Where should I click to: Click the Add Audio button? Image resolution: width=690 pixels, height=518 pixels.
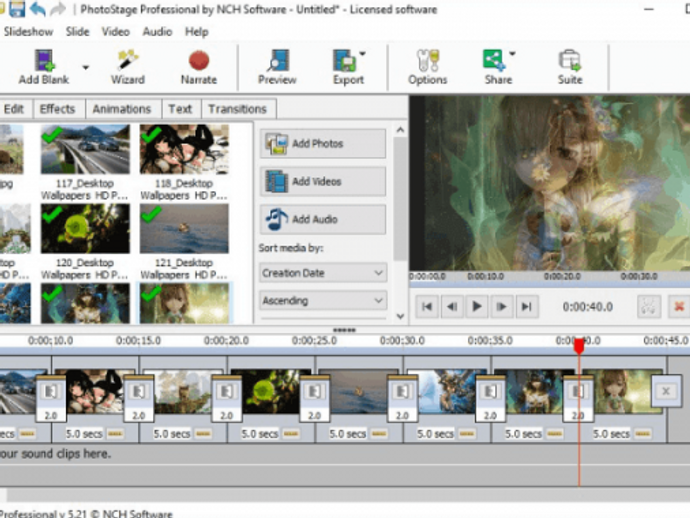pyautogui.click(x=323, y=219)
